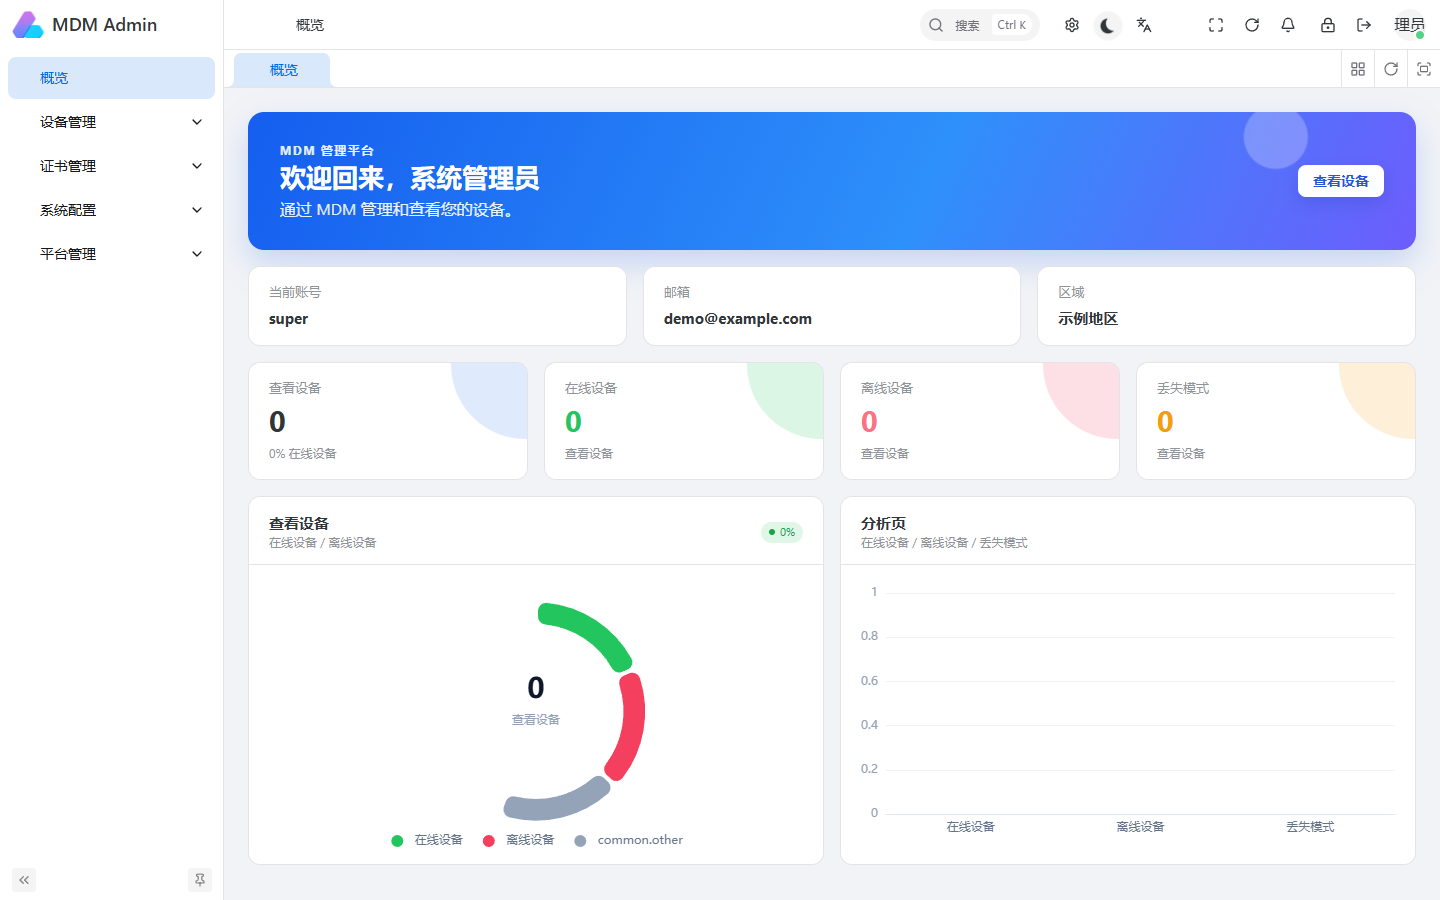Toggle common.other legend item

pyautogui.click(x=629, y=840)
